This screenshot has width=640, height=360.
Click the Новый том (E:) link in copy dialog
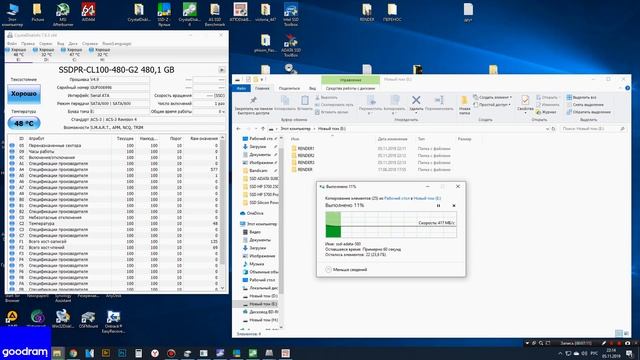tap(427, 198)
